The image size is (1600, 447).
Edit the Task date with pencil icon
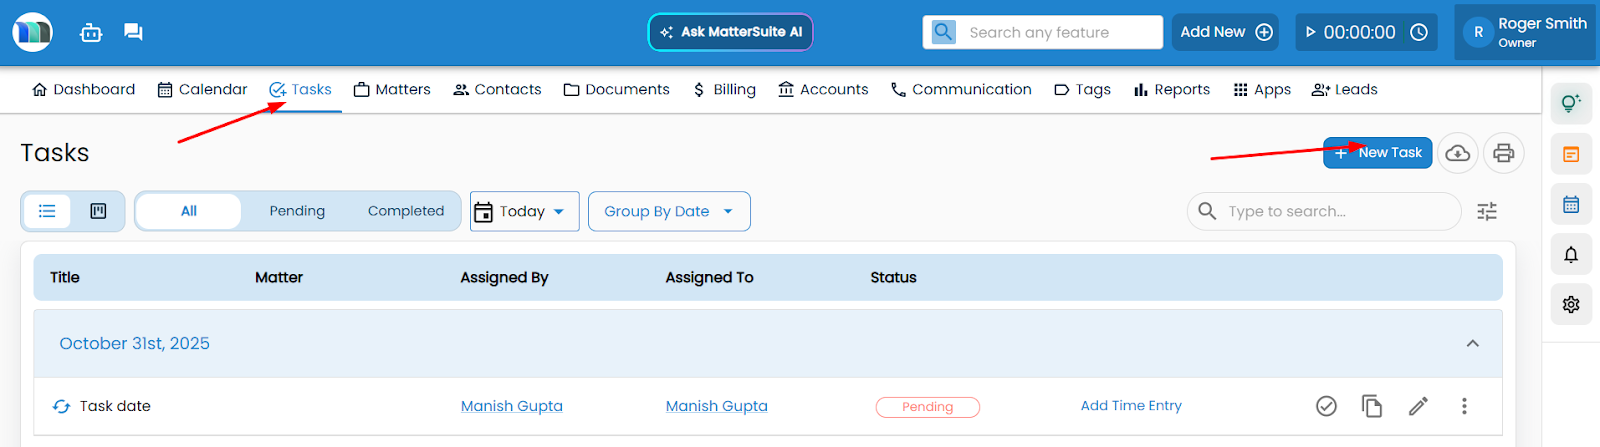[x=1418, y=406]
